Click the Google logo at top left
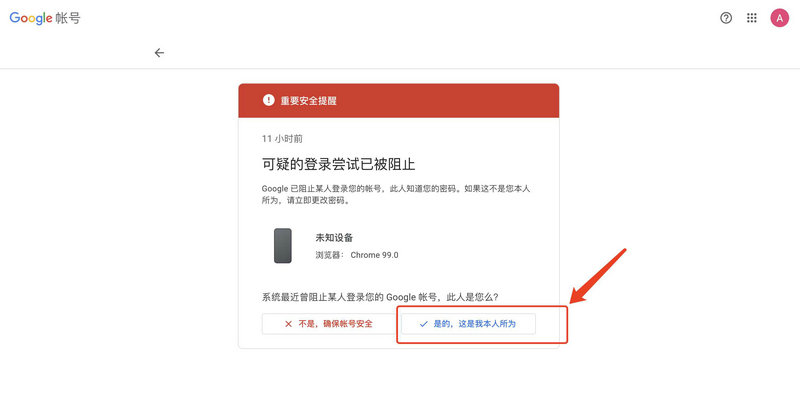800x402 pixels. pos(31,18)
